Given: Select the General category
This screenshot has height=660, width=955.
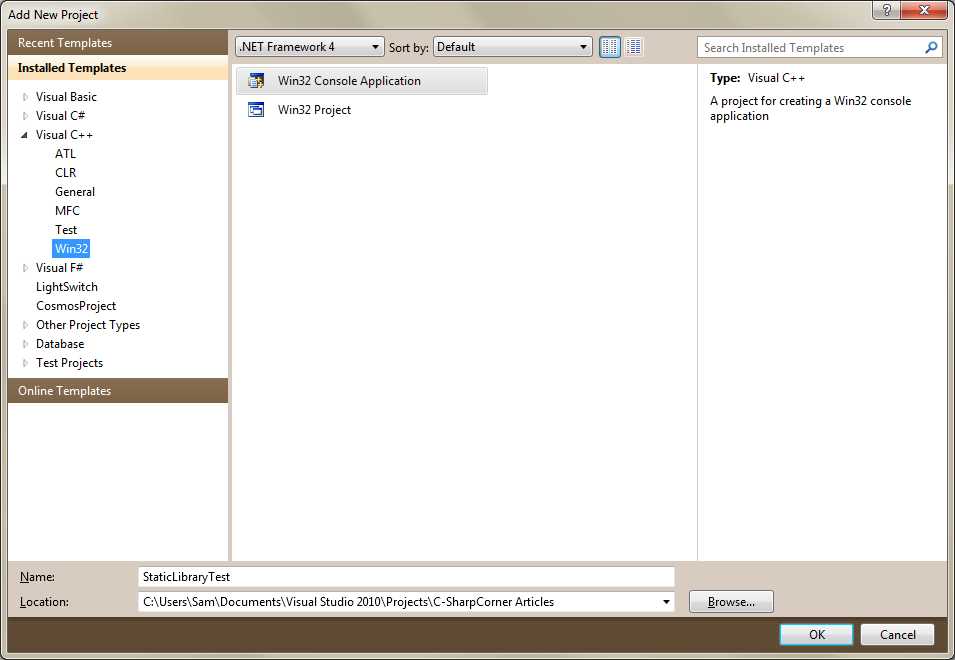Looking at the screenshot, I should [75, 192].
